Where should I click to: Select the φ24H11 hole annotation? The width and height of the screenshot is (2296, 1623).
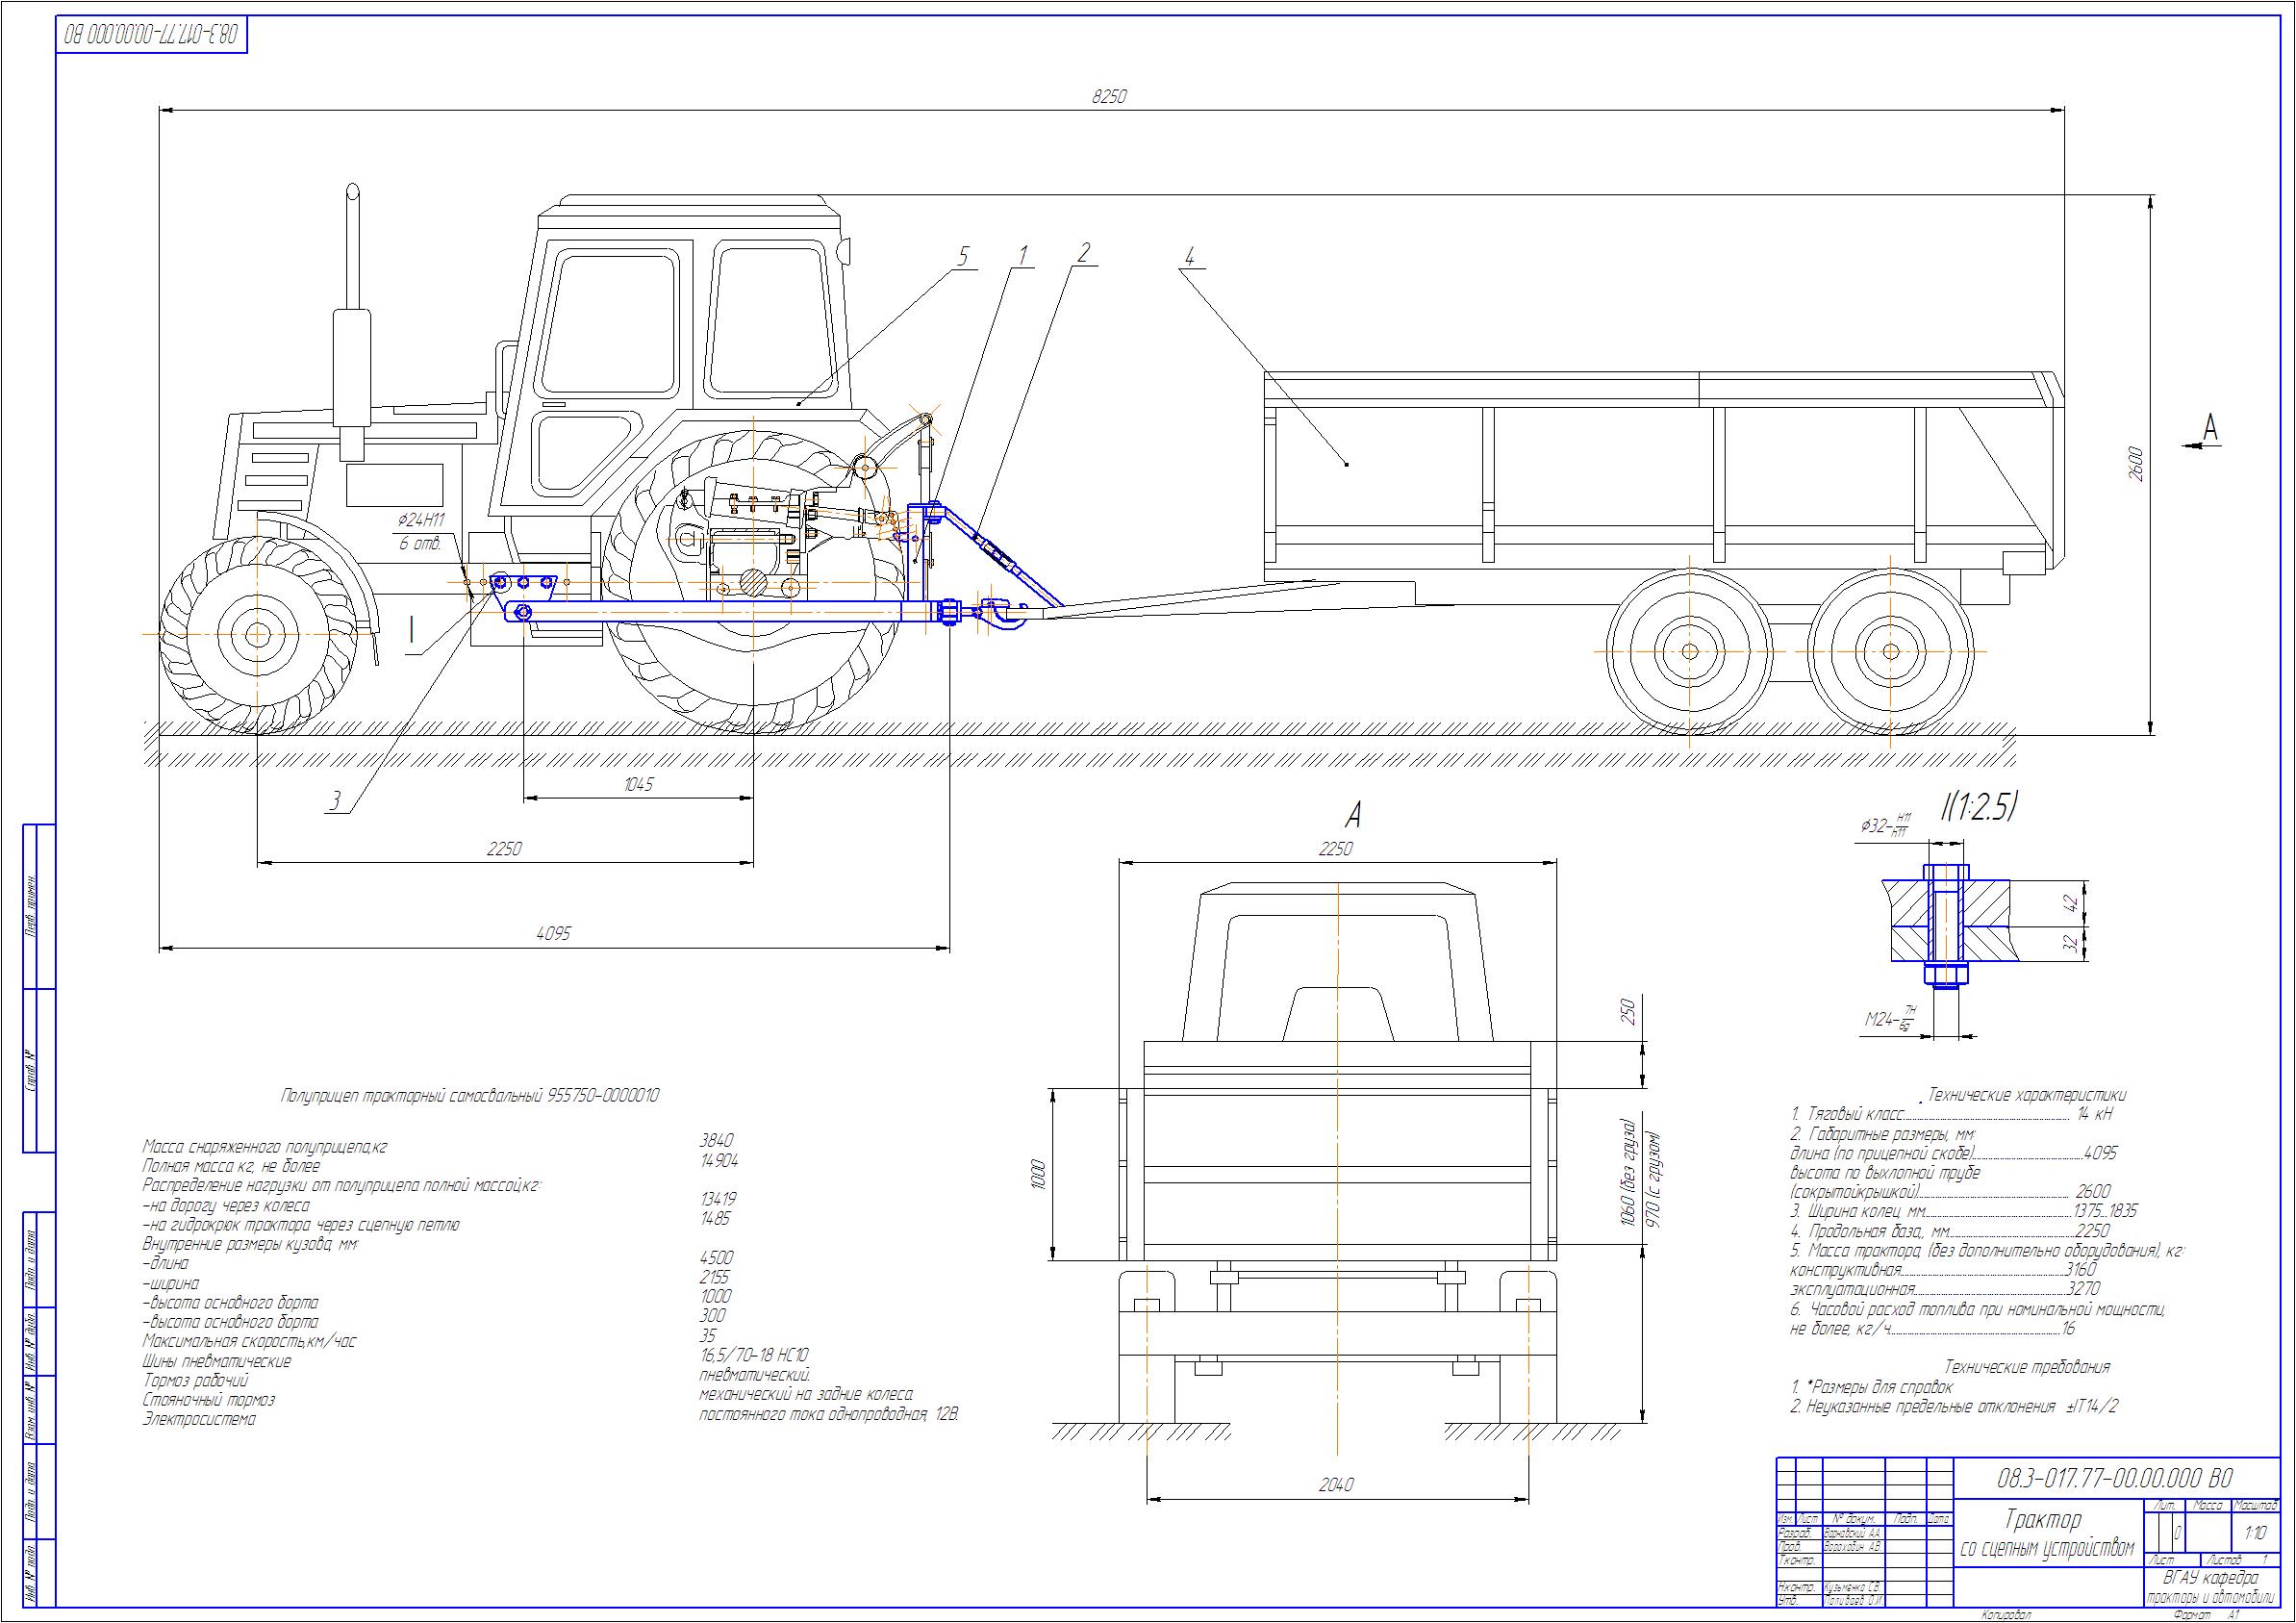(x=420, y=520)
